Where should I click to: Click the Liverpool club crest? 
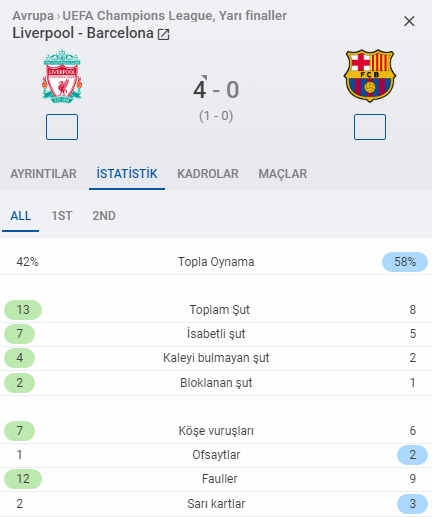point(62,76)
